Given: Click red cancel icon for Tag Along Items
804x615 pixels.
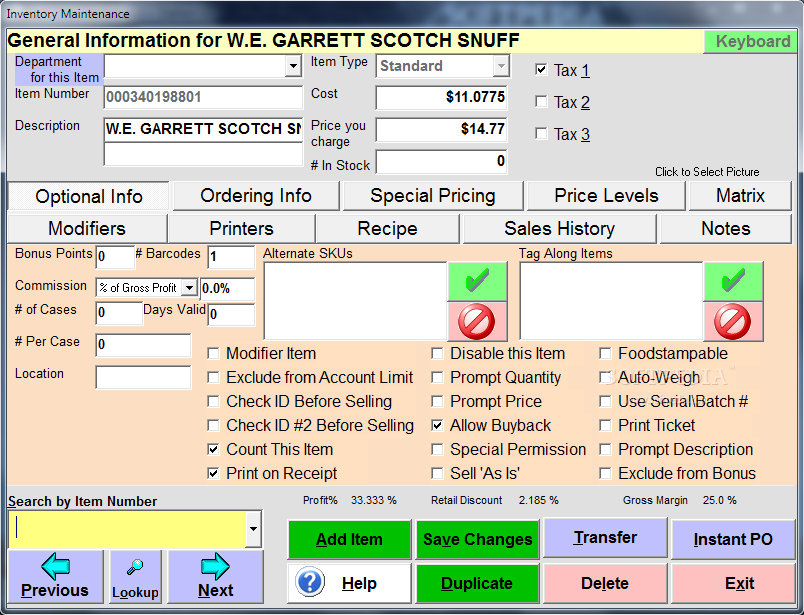Looking at the screenshot, I should coord(733,322).
